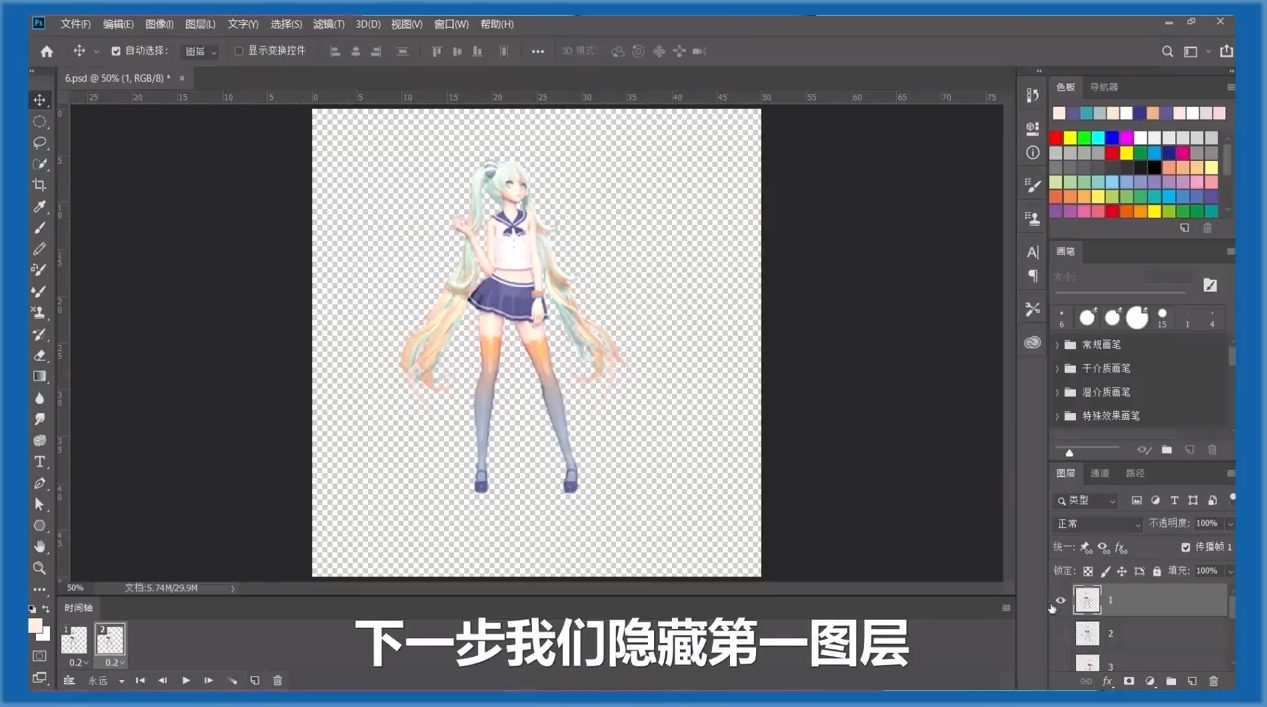Enable the 显示变换控件 checkbox
The image size is (1267, 707).
tap(238, 51)
